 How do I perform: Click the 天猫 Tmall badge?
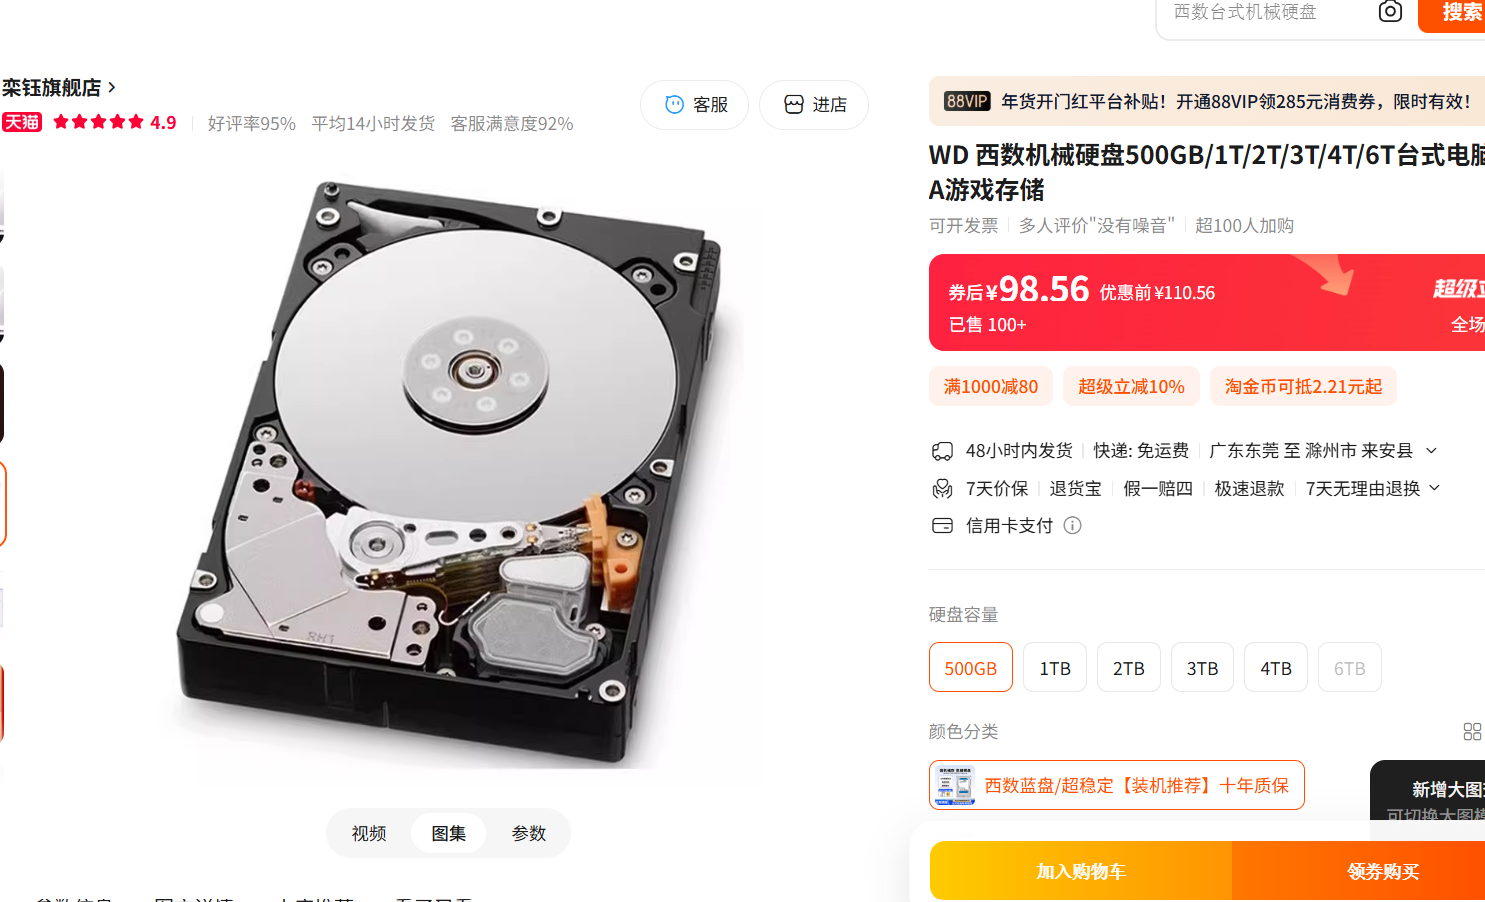tap(22, 122)
